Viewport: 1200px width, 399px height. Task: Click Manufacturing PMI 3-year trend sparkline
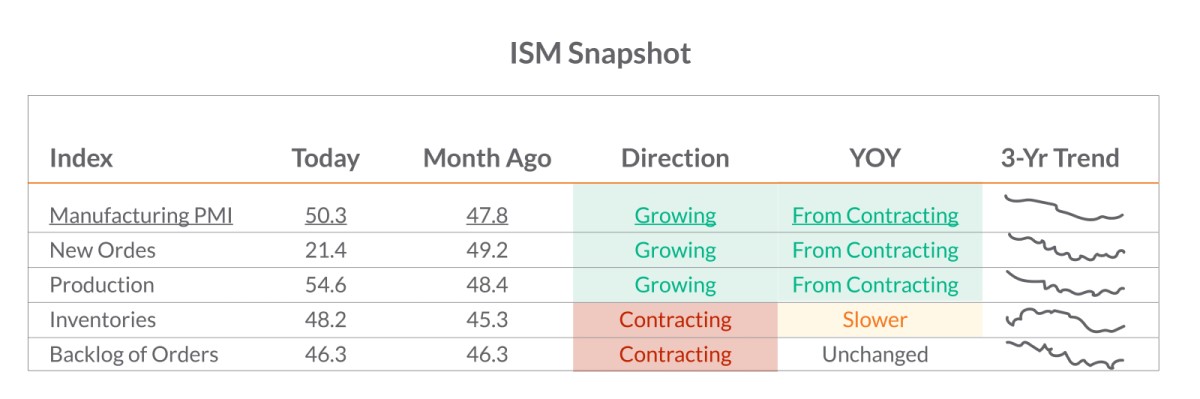(x=1064, y=209)
